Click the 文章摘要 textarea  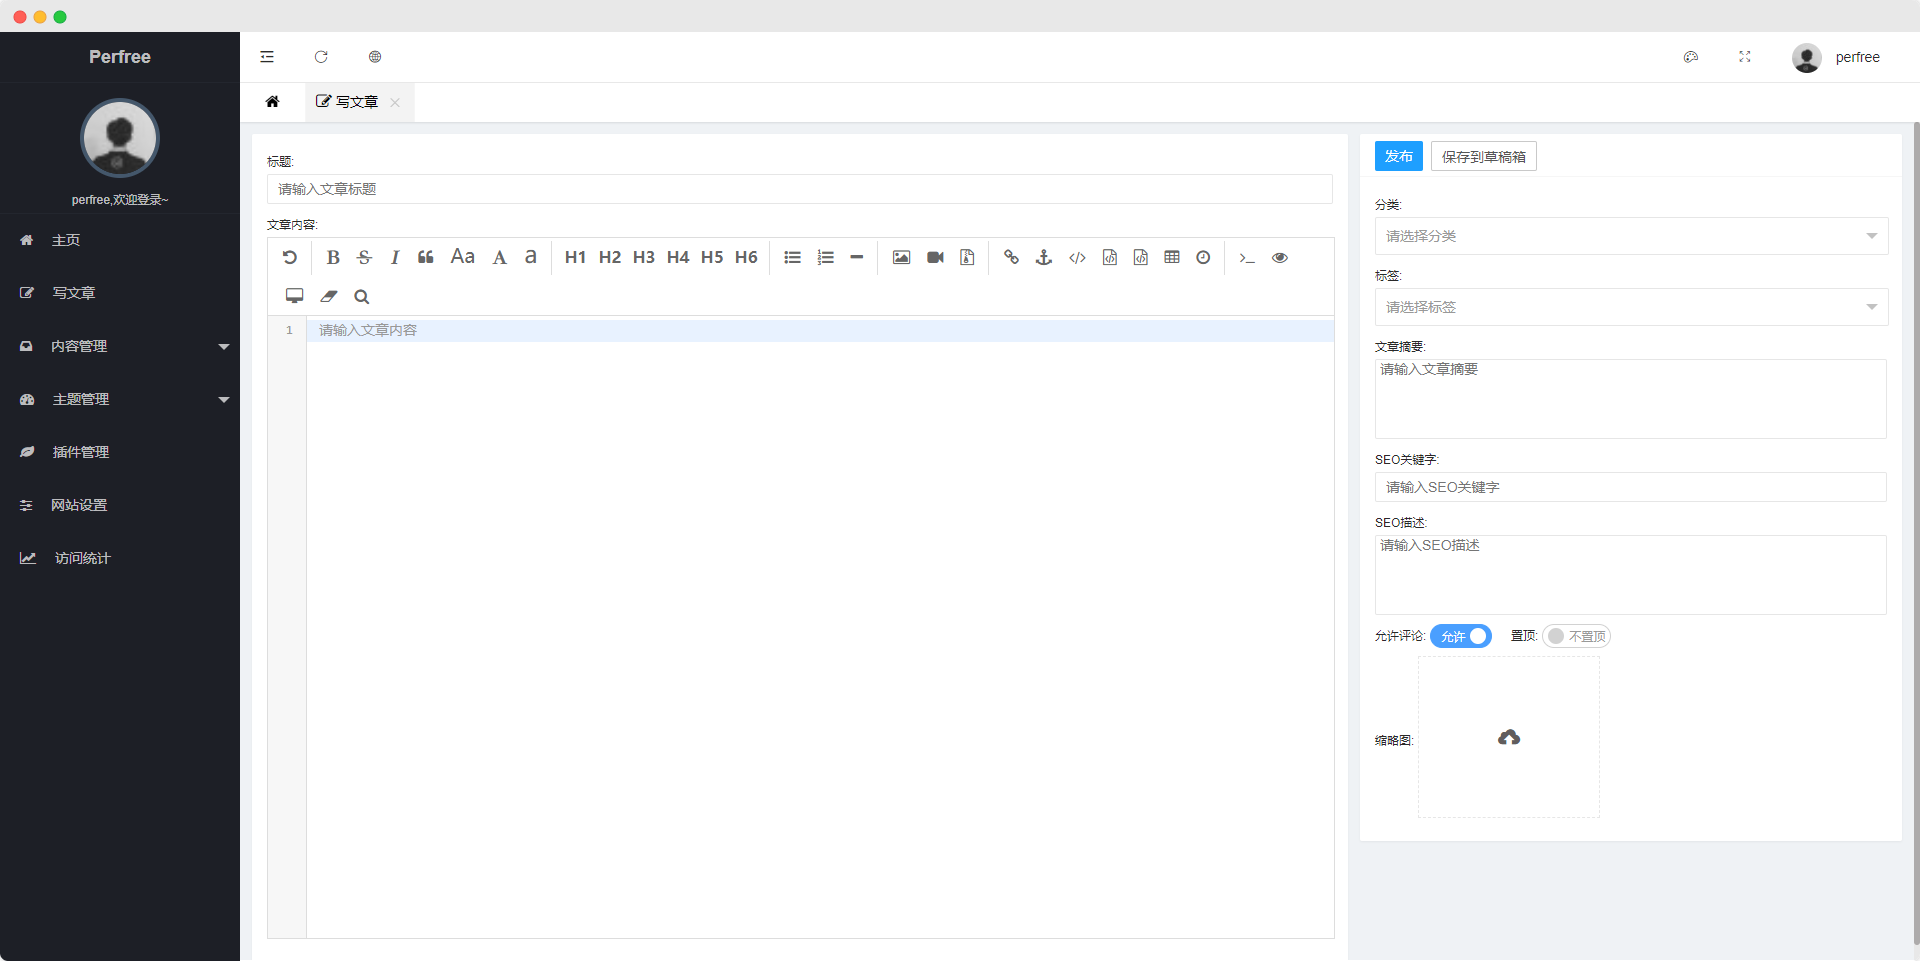tap(1630, 398)
